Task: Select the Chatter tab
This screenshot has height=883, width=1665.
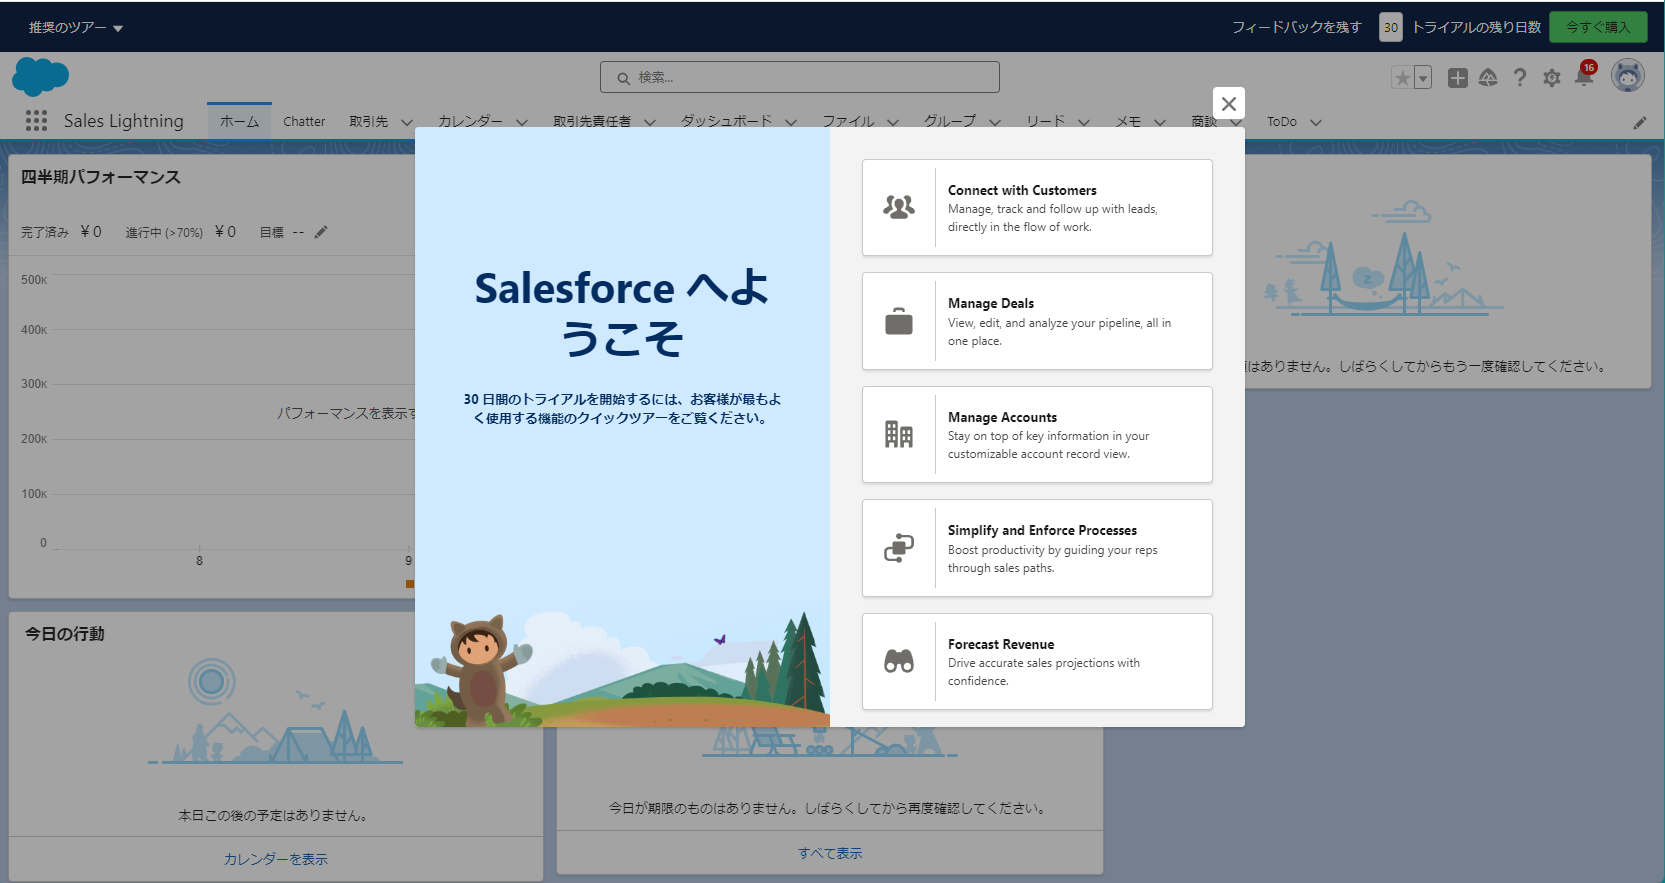Action: tap(304, 121)
